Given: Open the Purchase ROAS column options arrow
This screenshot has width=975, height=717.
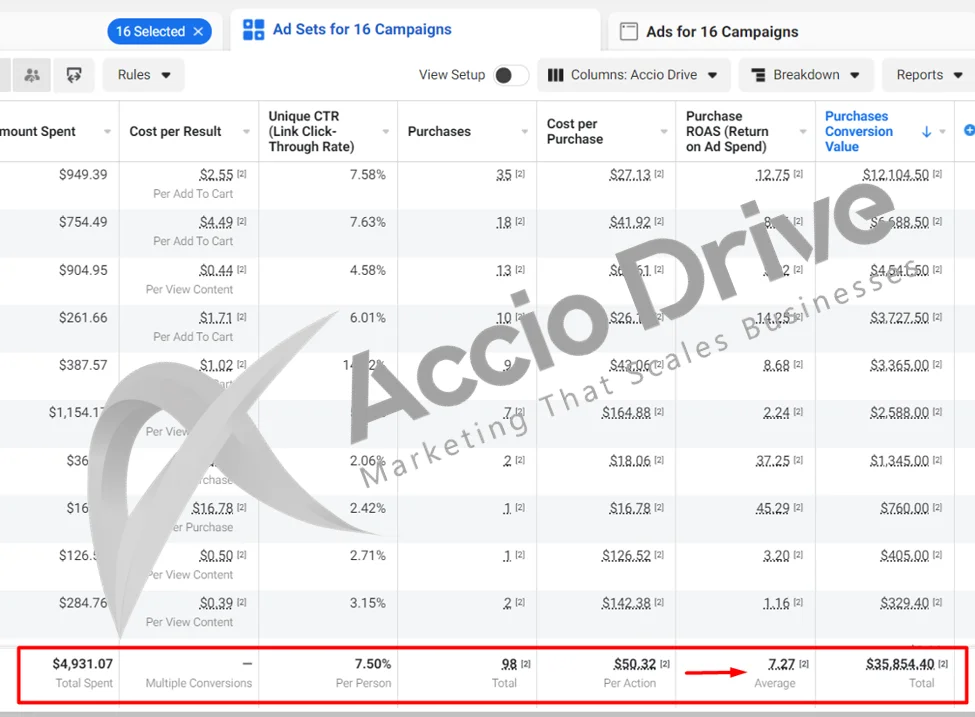Looking at the screenshot, I should click(x=803, y=132).
